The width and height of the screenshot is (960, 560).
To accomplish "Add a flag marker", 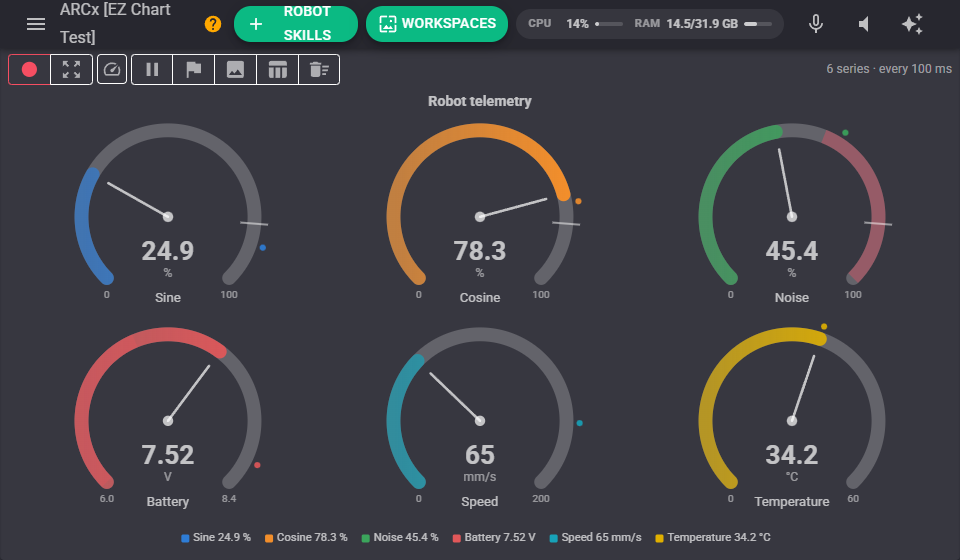I will click(193, 69).
